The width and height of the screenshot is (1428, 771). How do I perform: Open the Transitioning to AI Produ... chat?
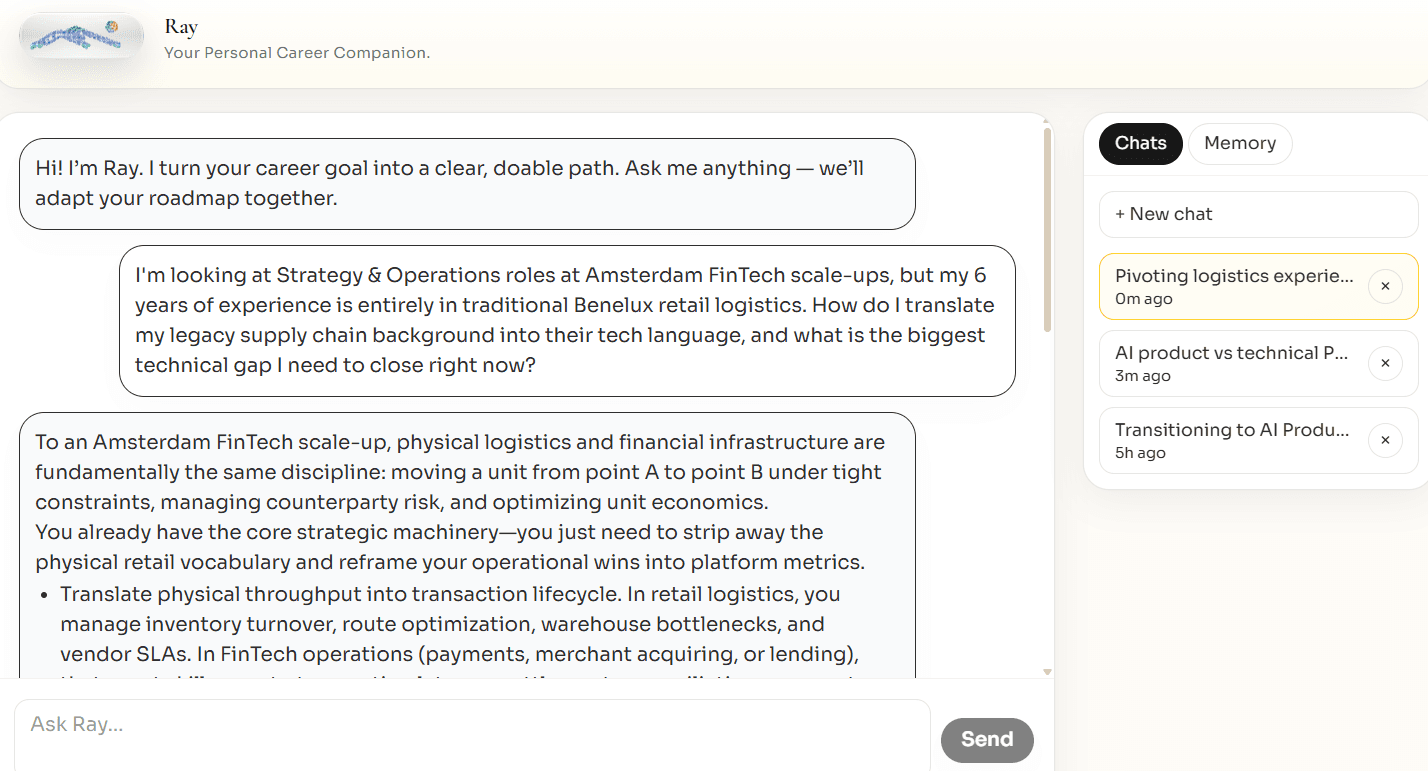(1233, 440)
